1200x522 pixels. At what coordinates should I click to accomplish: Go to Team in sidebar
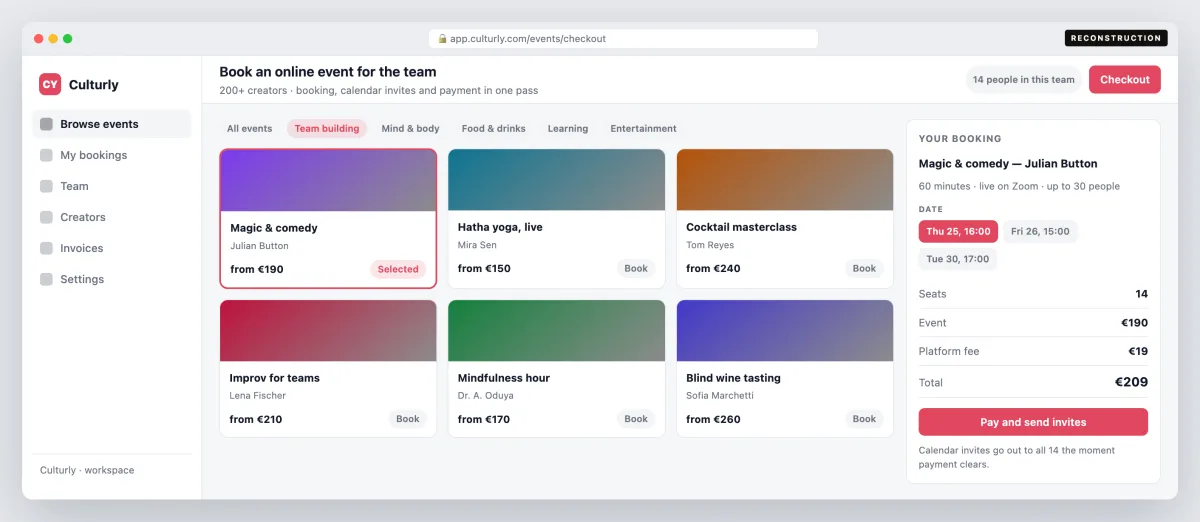[112, 186]
